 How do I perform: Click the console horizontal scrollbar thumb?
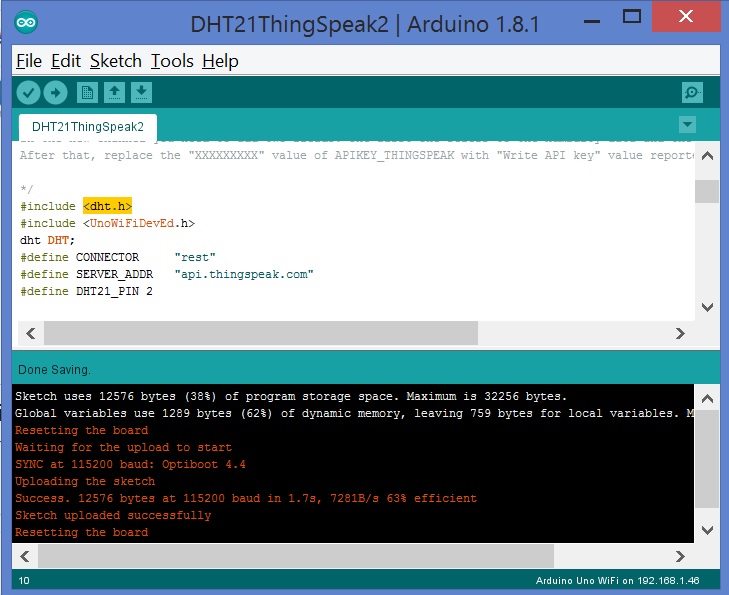296,556
